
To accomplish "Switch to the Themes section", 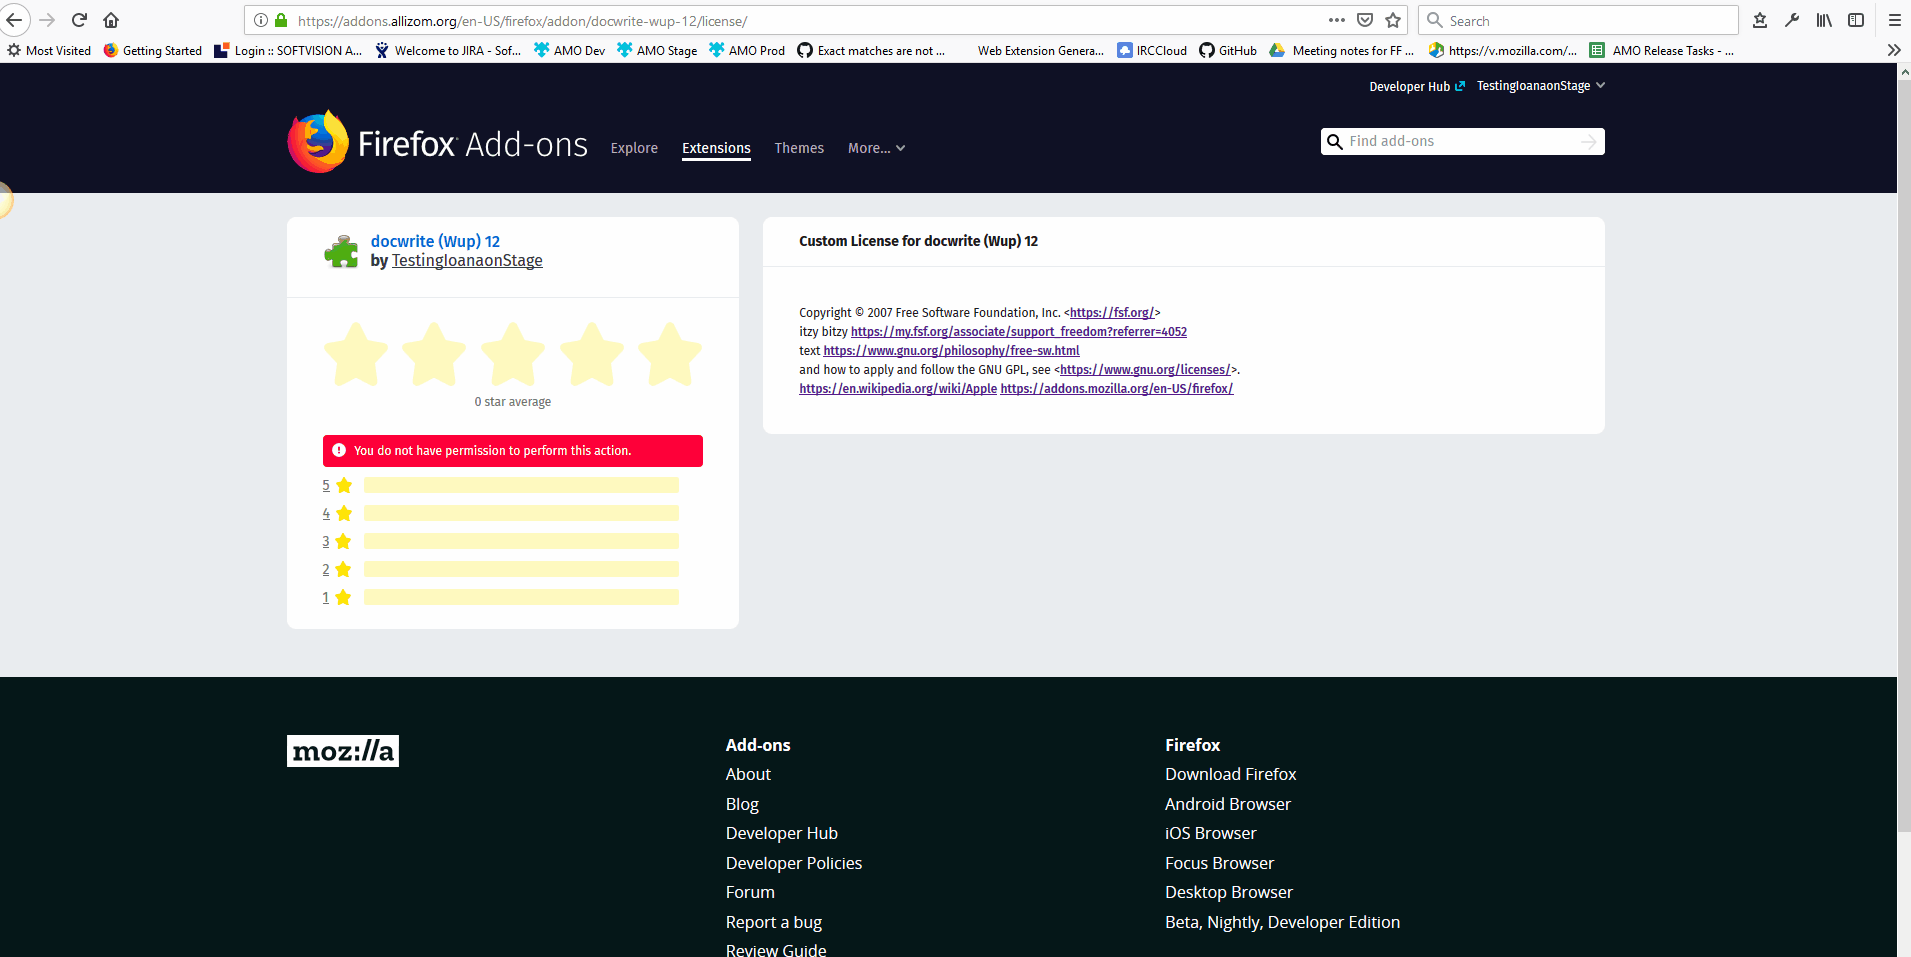I will [798, 148].
